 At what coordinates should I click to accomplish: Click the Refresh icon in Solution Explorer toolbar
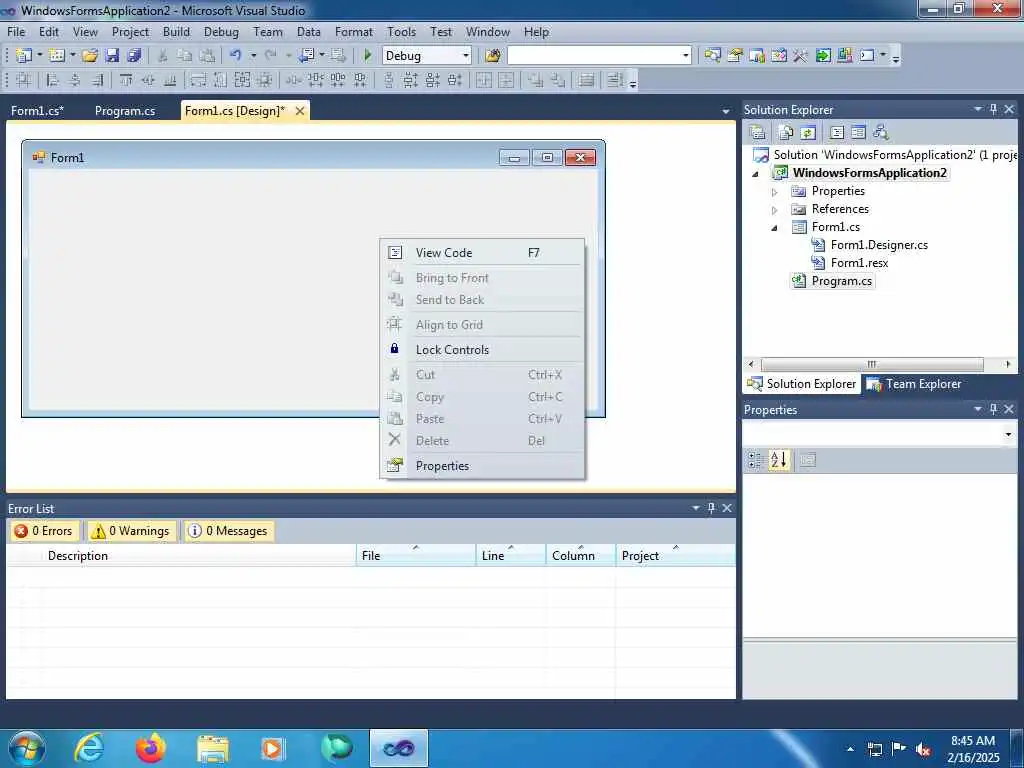pyautogui.click(x=808, y=133)
